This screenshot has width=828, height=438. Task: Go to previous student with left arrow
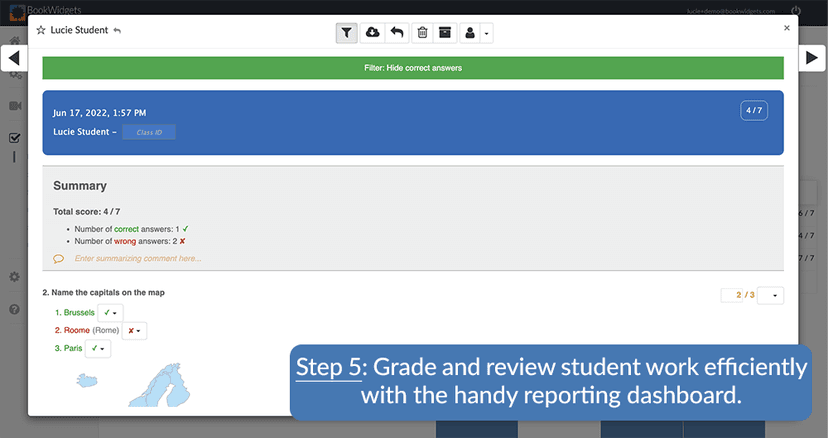[14, 58]
